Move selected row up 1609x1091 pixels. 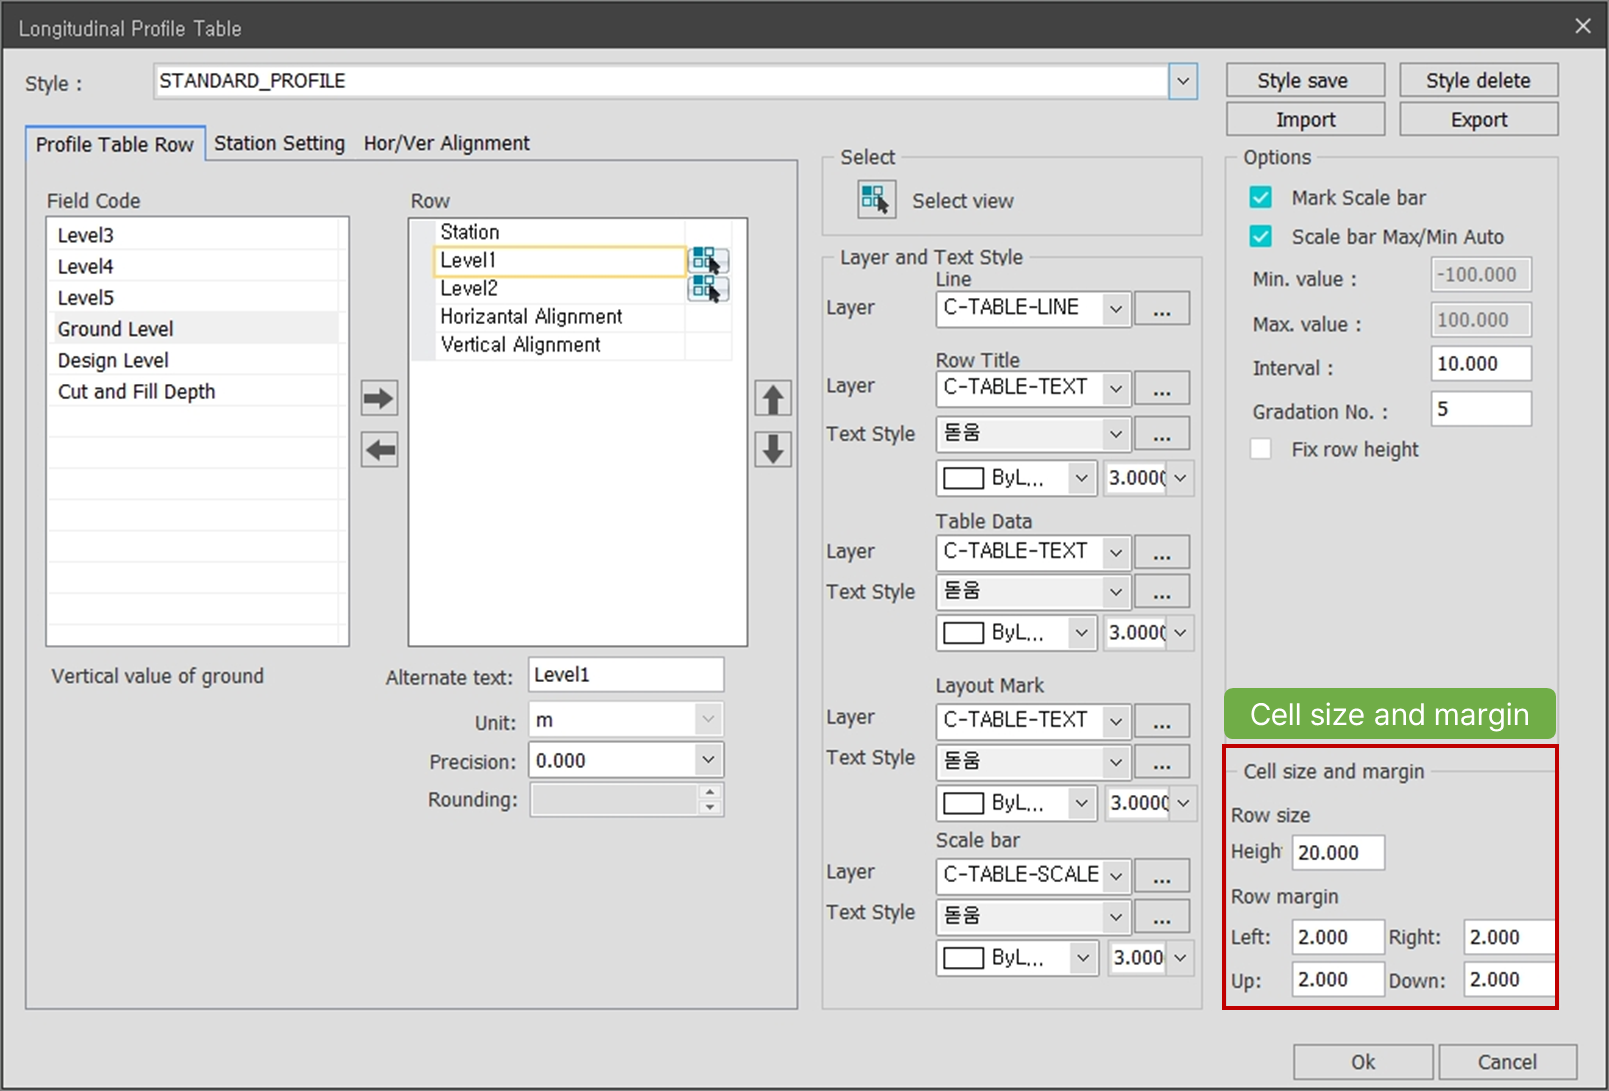coord(773,398)
